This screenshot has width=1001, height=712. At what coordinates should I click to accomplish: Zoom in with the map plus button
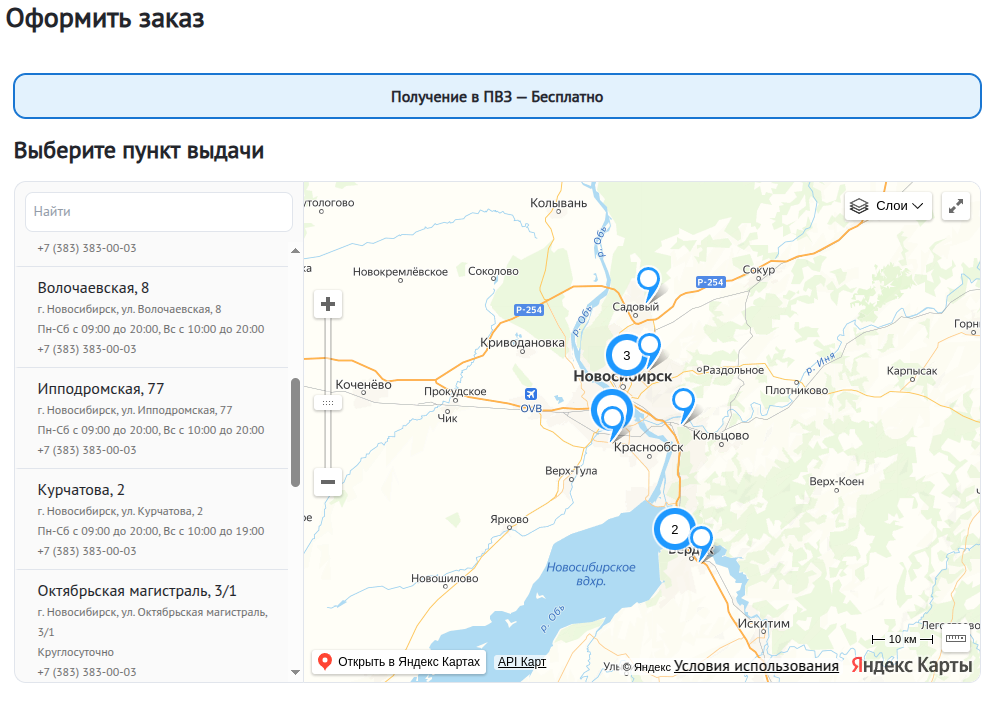tap(328, 304)
